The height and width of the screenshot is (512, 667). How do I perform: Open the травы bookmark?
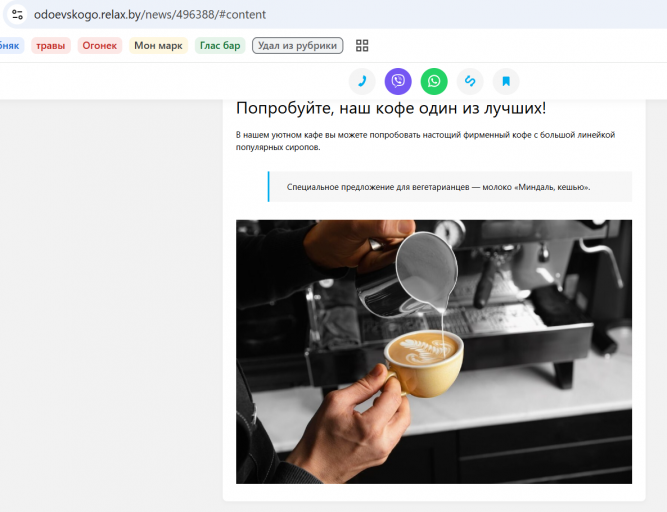click(51, 46)
